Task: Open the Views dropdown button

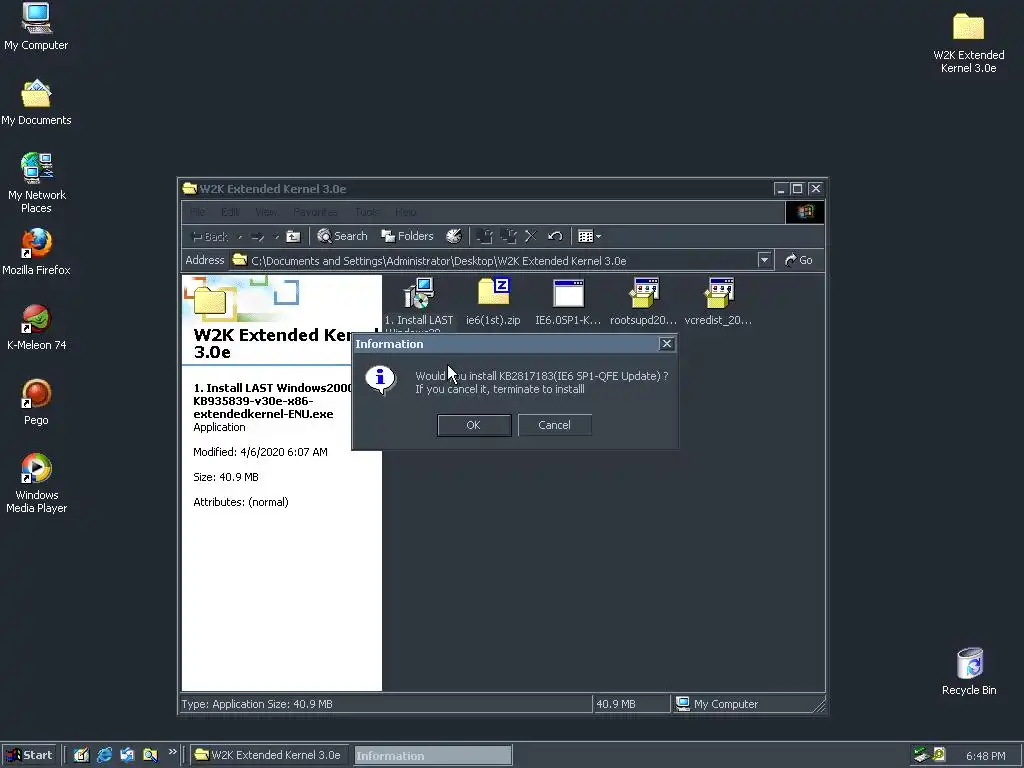Action: tap(589, 236)
